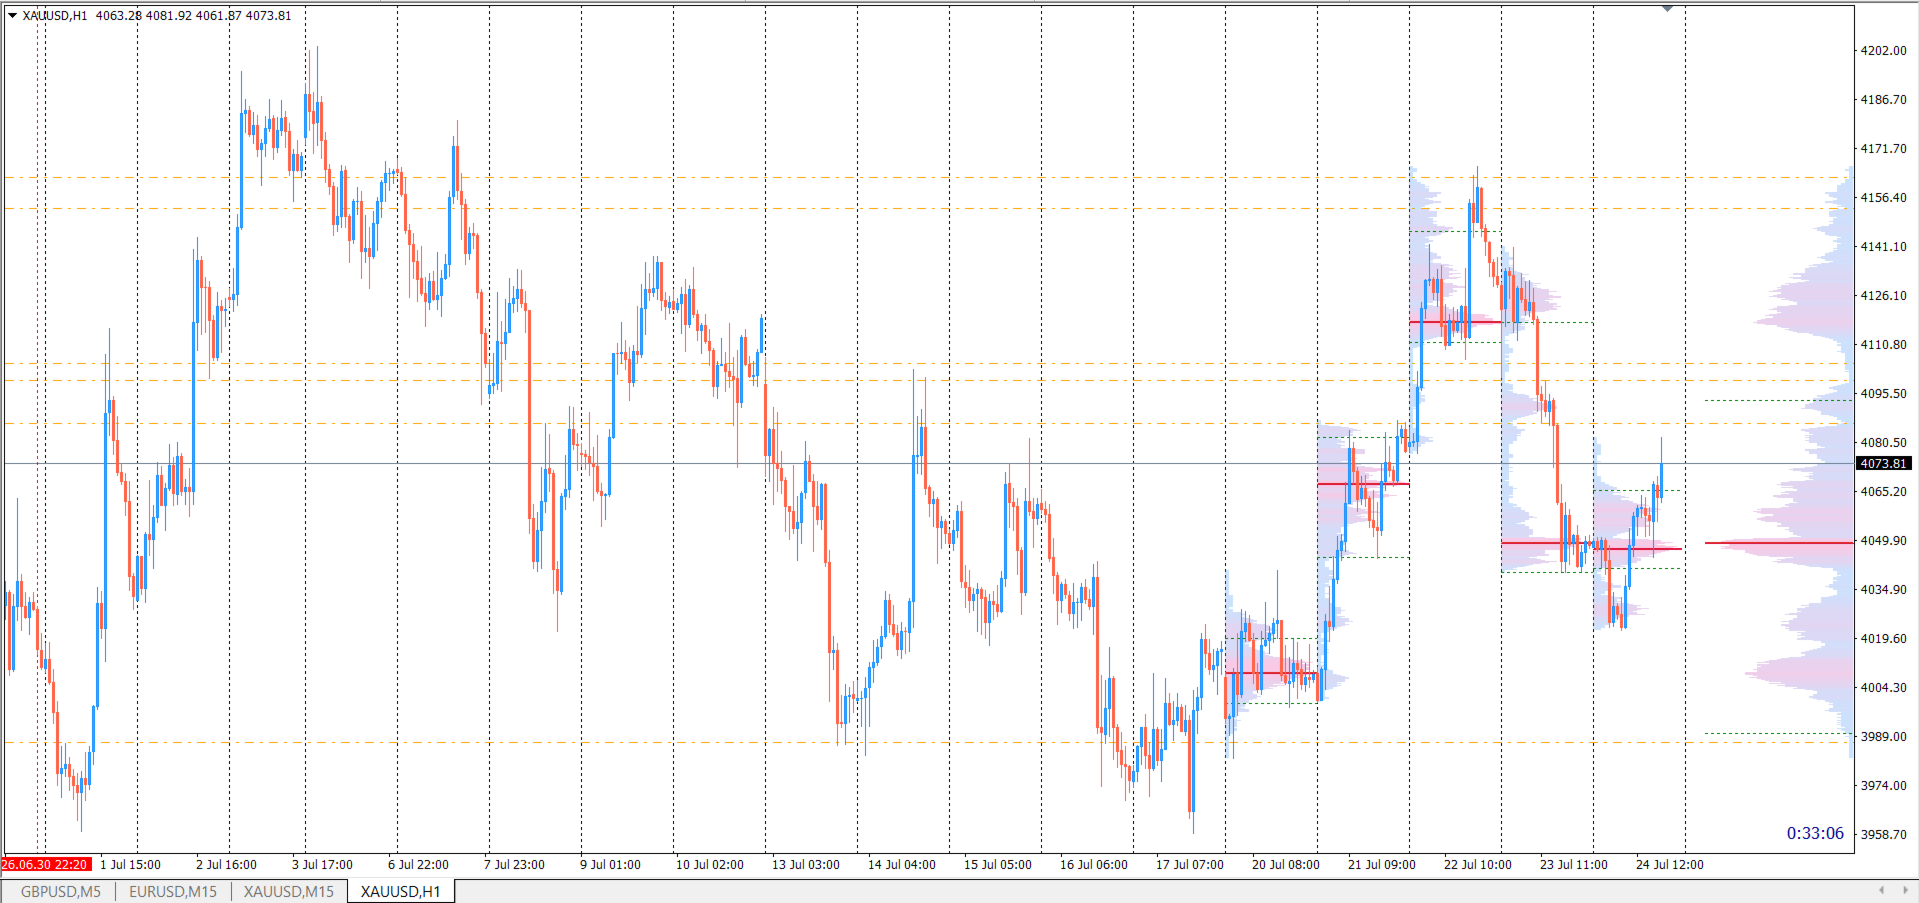Click the 3989.00 price scale label
Screen dimensions: 1919x903
(1883, 737)
